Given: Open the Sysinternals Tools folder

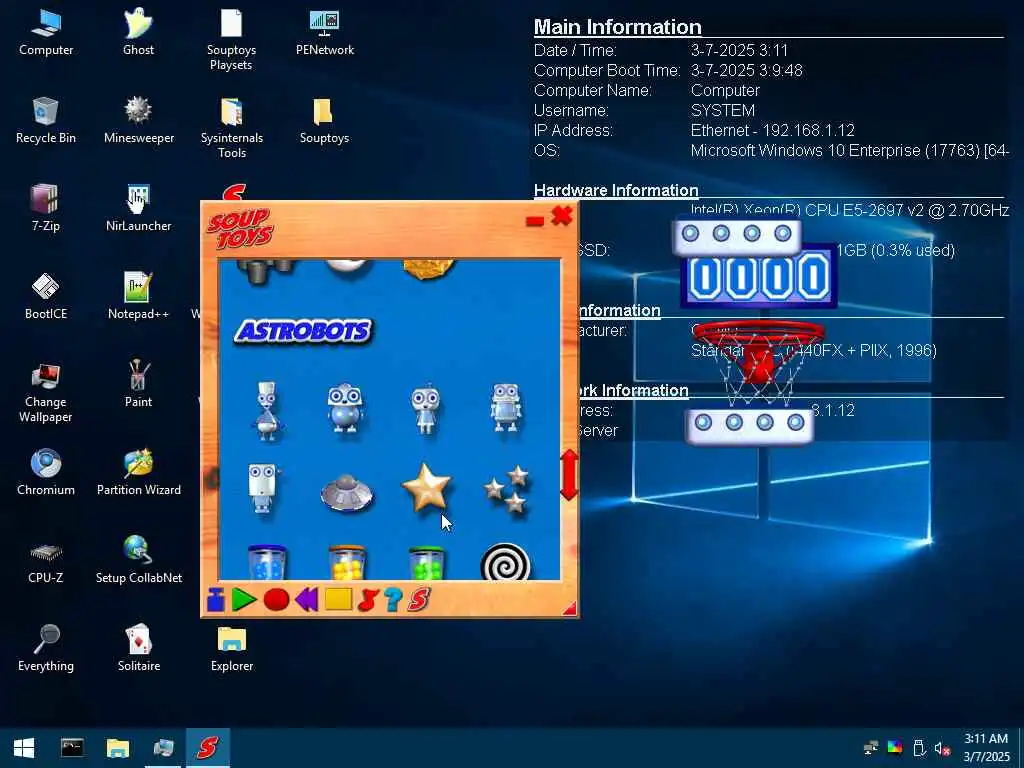Looking at the screenshot, I should [x=232, y=128].
